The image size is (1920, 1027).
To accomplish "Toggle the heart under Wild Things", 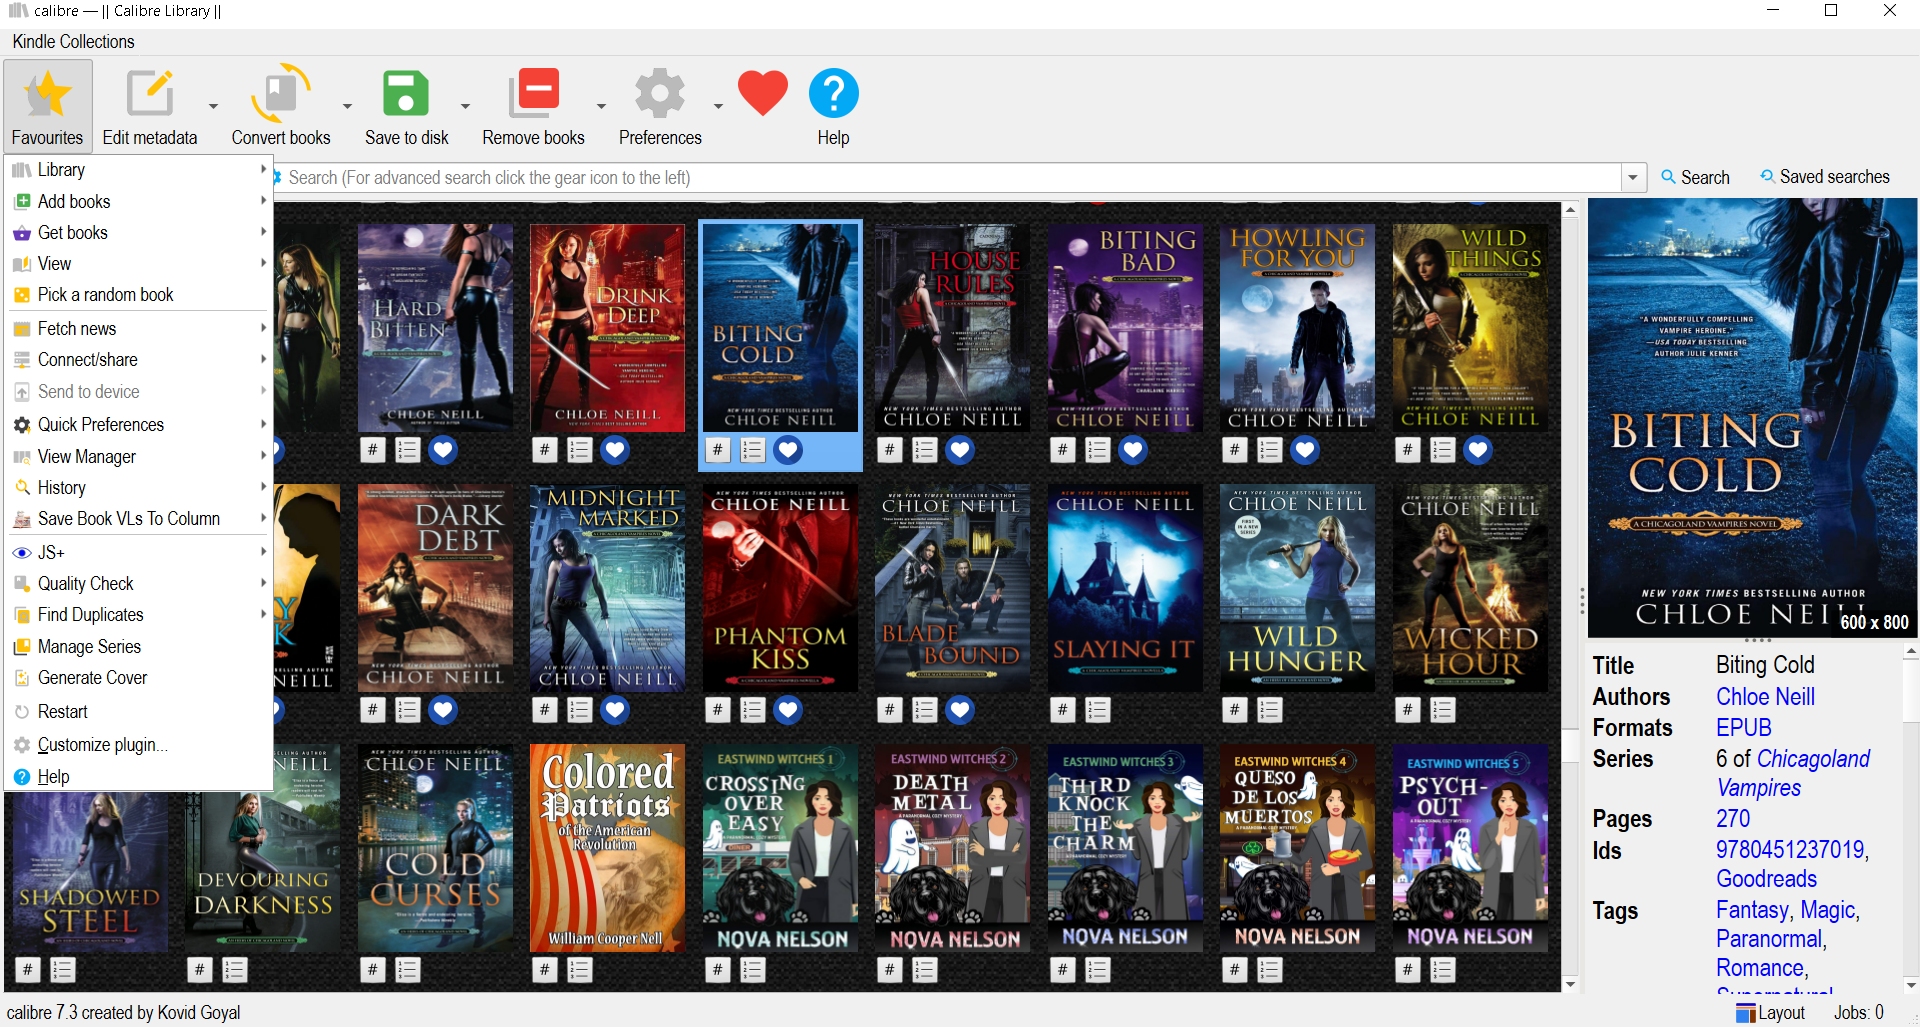I will 1478,450.
